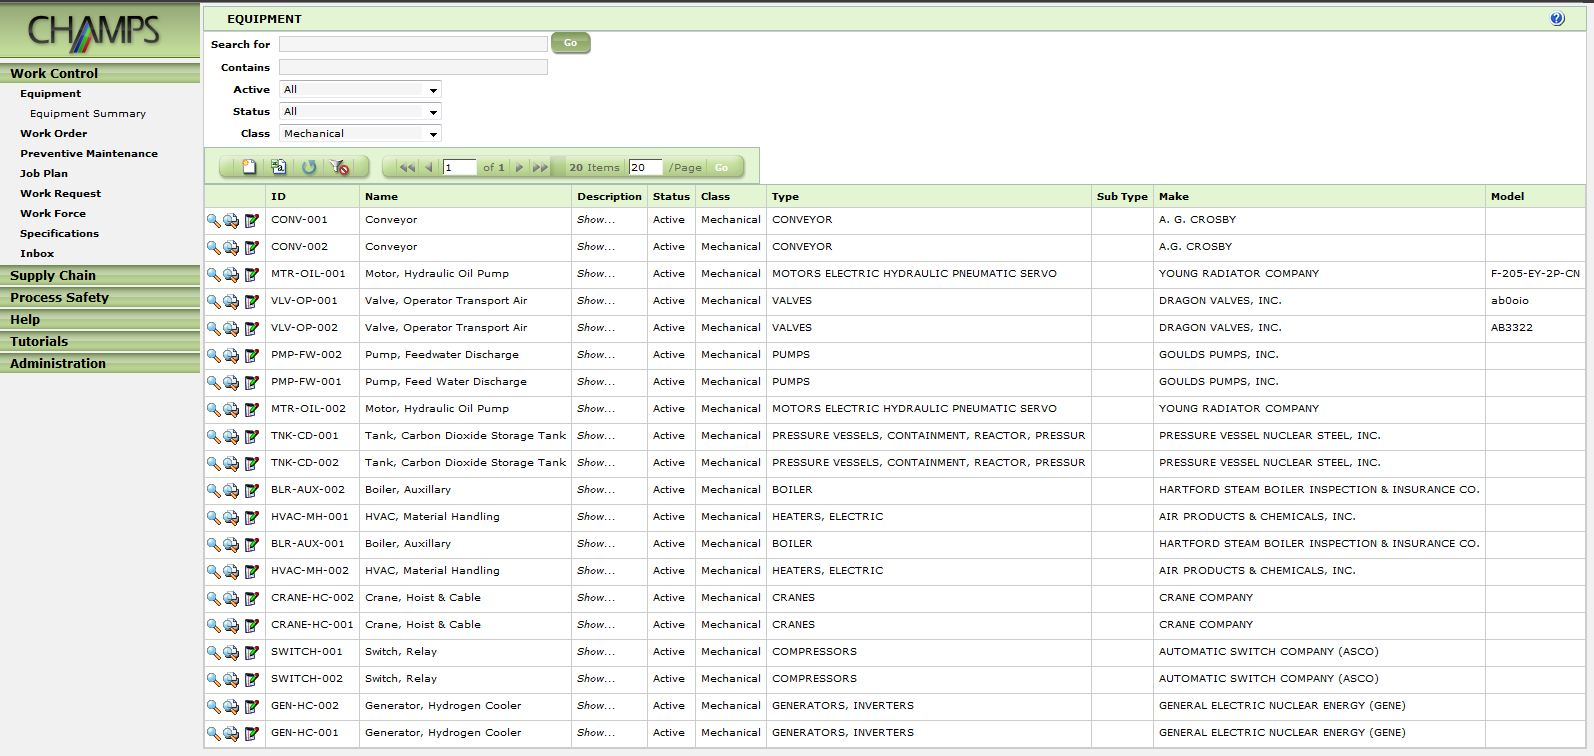Expand the Administration section
Viewport: 1594px width, 756px height.
[x=100, y=363]
